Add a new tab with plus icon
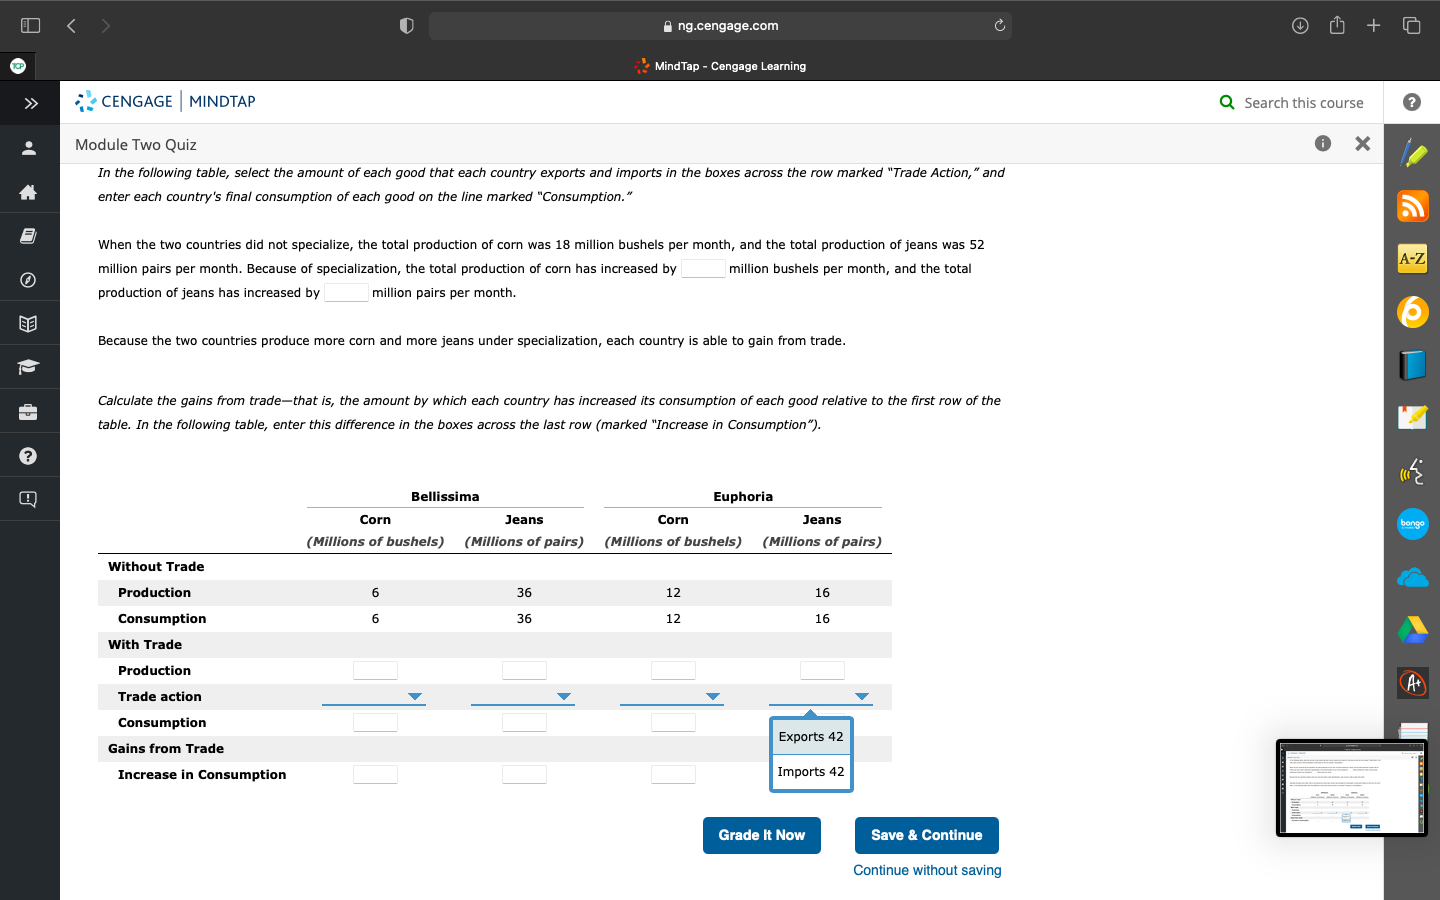The width and height of the screenshot is (1440, 900). tap(1374, 25)
